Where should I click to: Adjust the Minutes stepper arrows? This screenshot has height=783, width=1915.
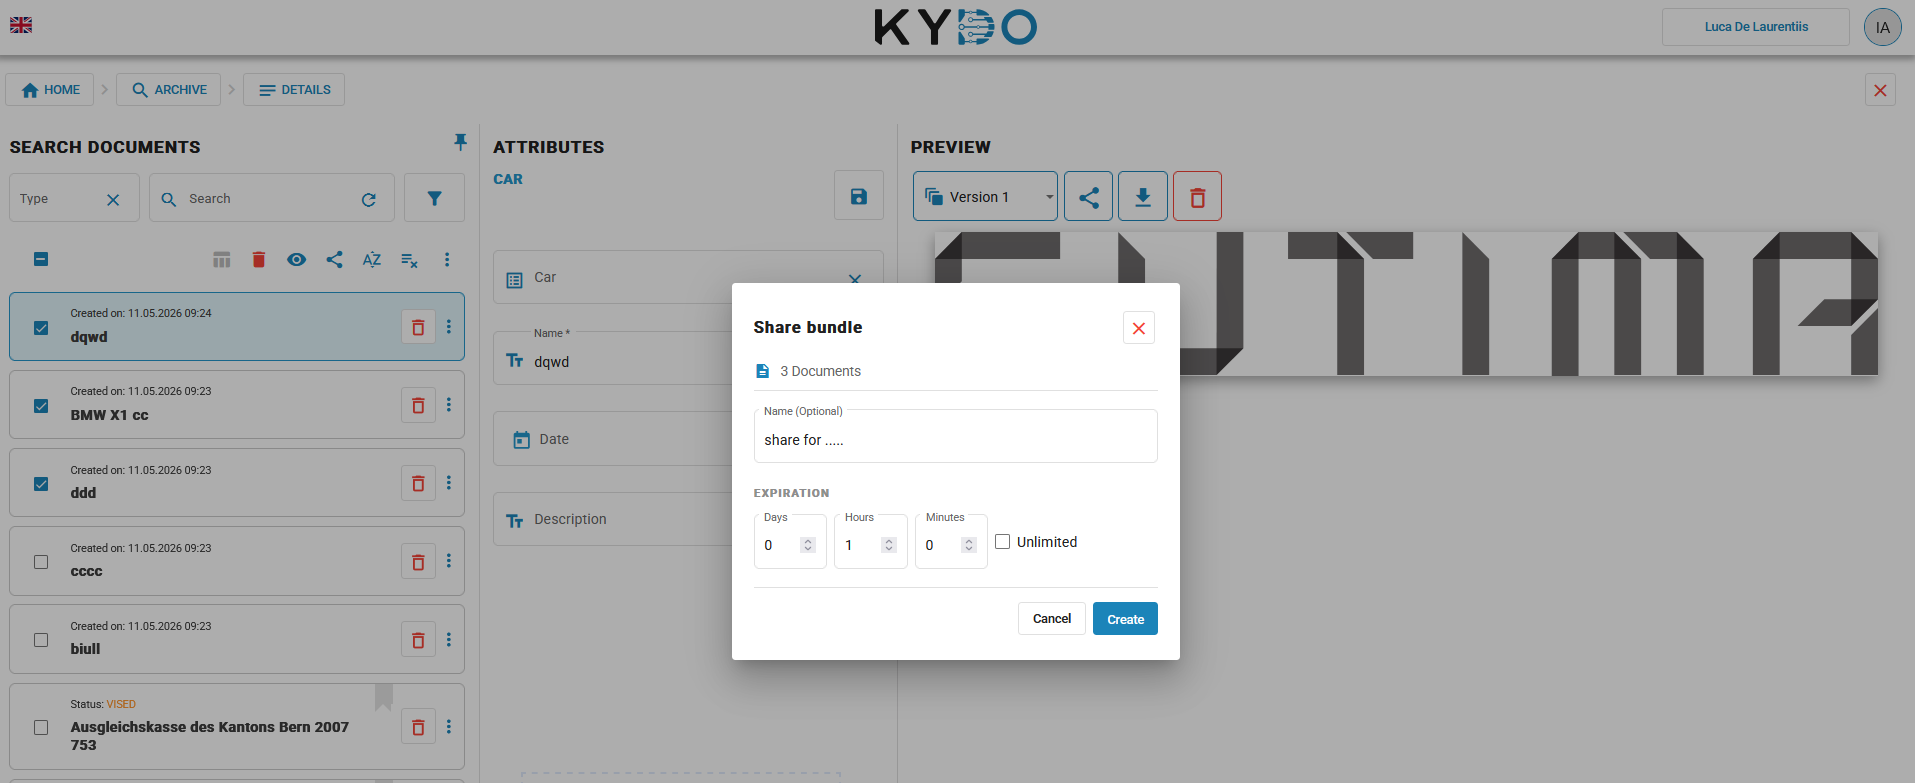coord(968,545)
